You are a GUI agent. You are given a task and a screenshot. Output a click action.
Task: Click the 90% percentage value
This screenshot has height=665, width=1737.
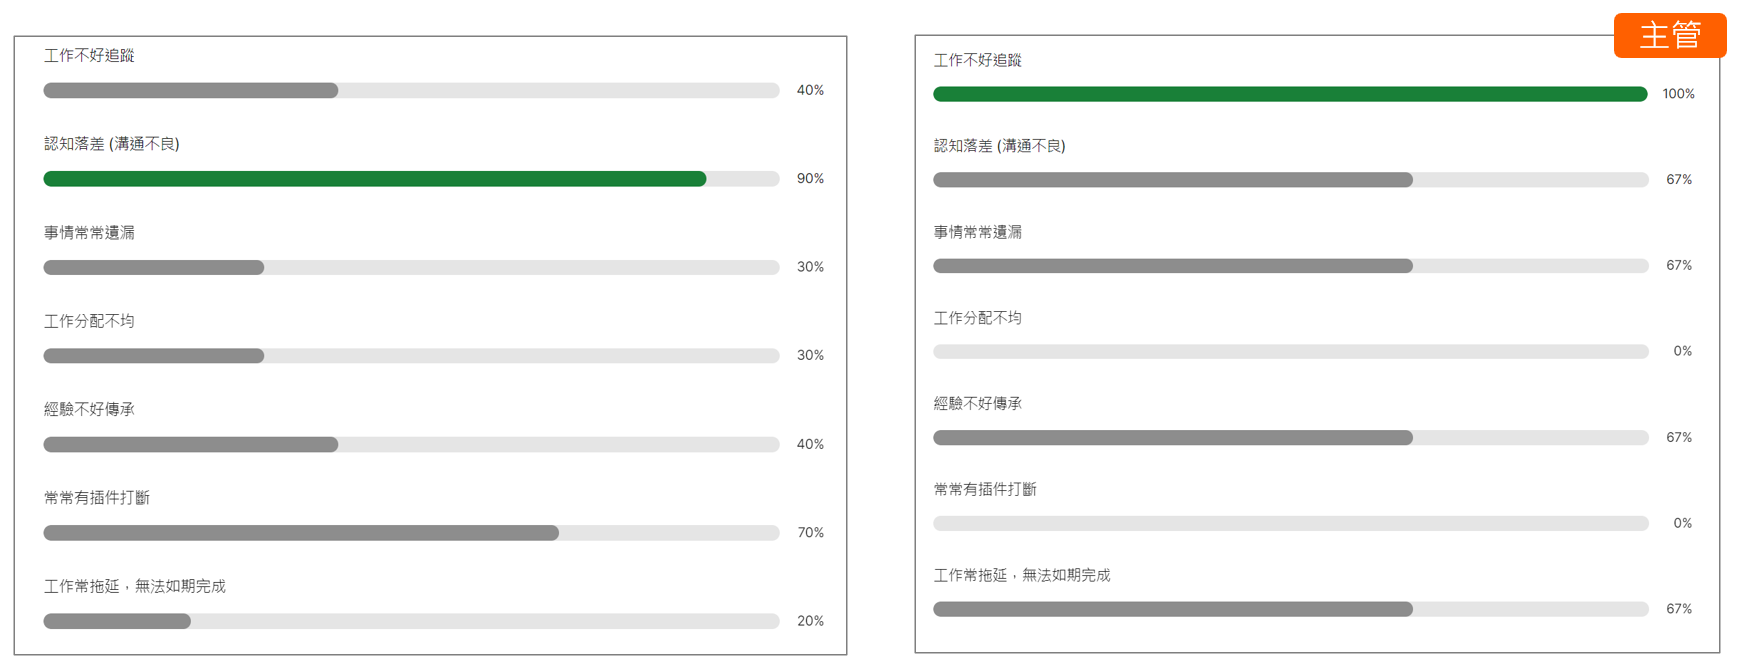point(810,179)
